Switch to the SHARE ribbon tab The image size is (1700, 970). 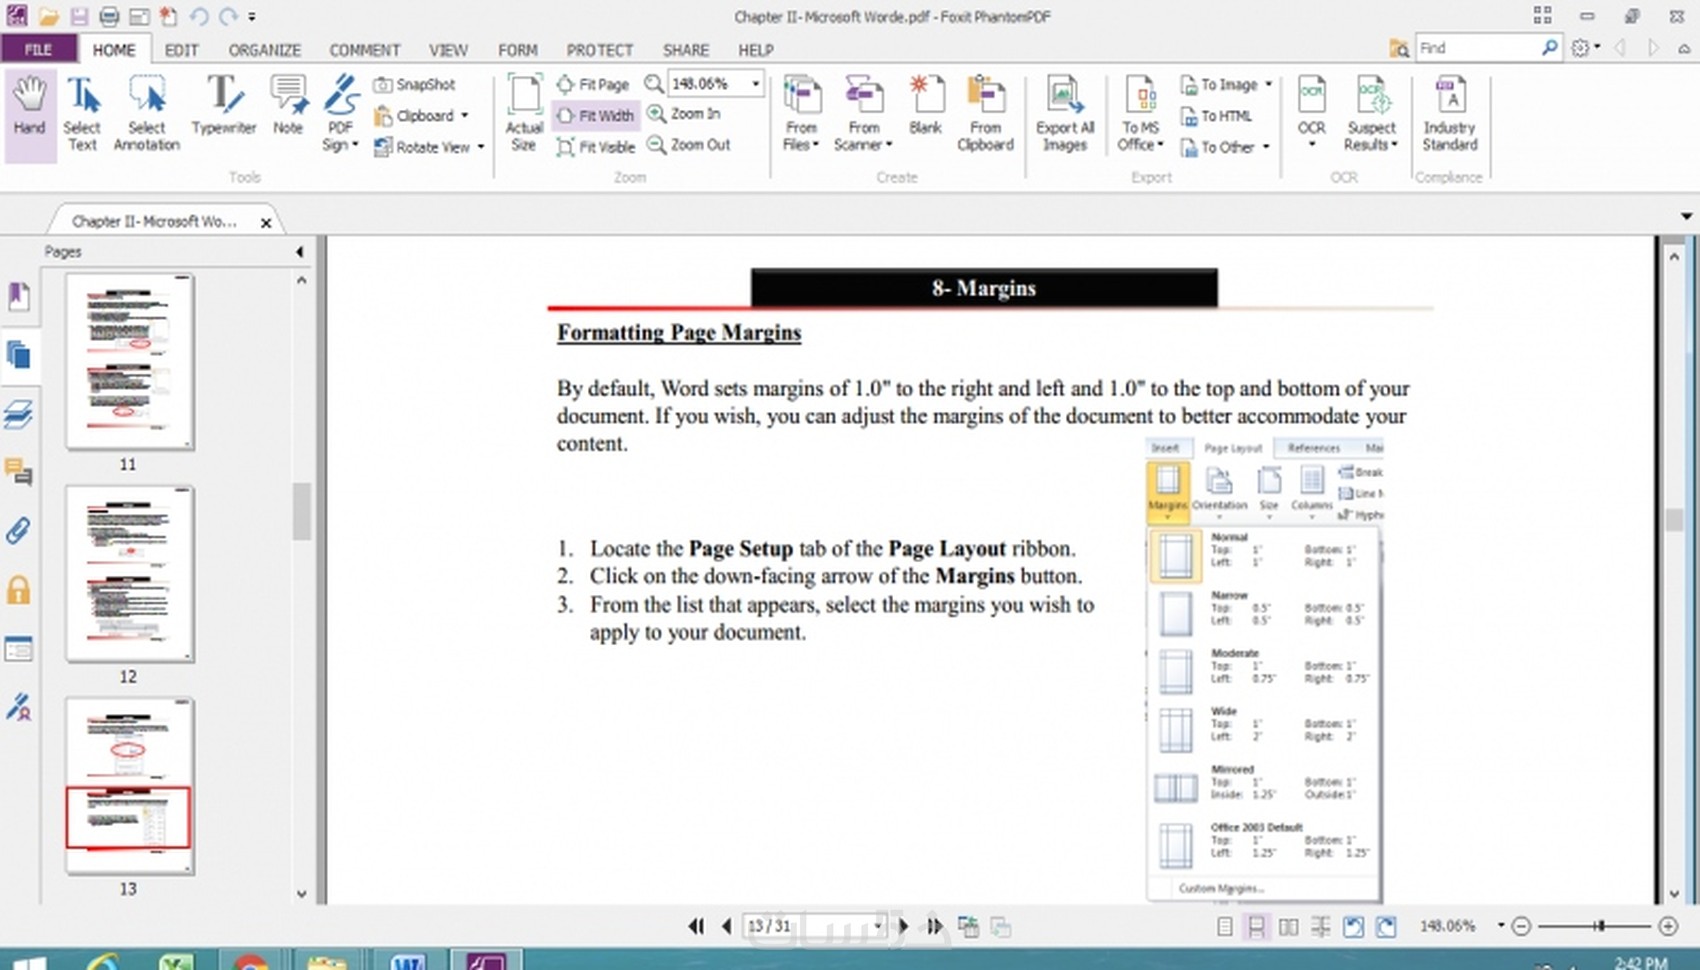pos(686,49)
